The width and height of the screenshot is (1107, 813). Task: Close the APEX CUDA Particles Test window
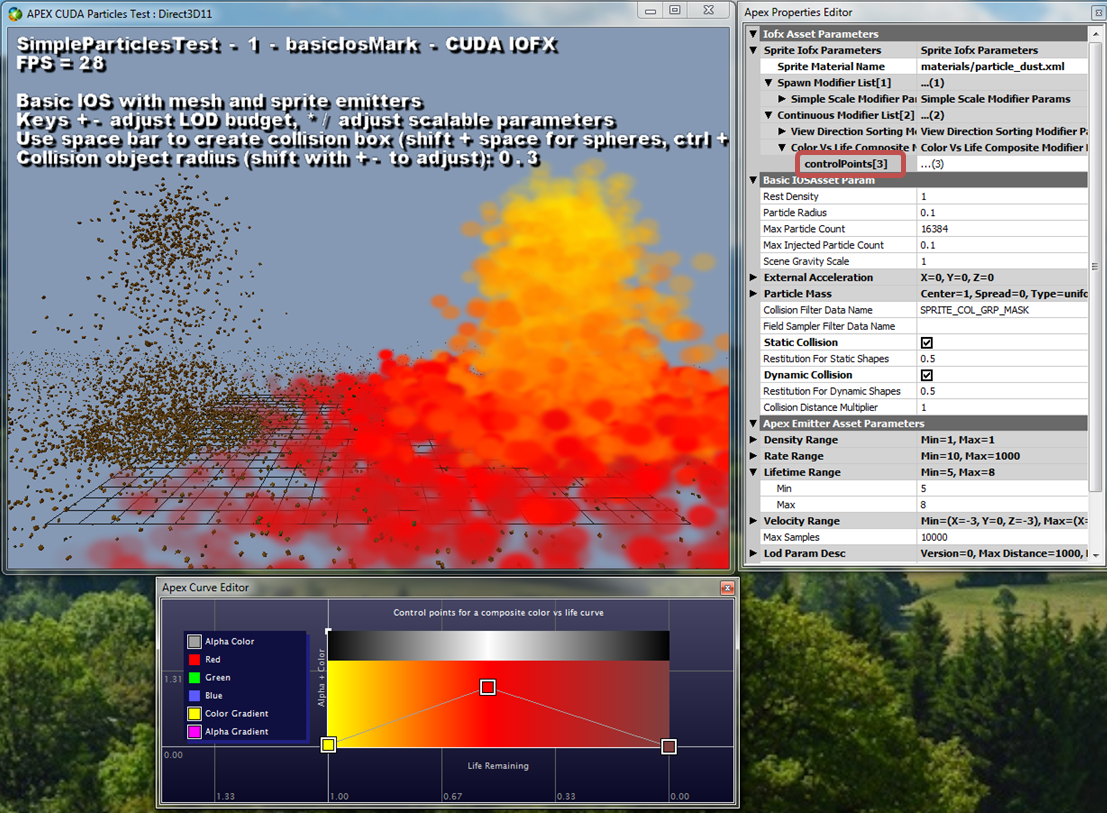[x=709, y=11]
